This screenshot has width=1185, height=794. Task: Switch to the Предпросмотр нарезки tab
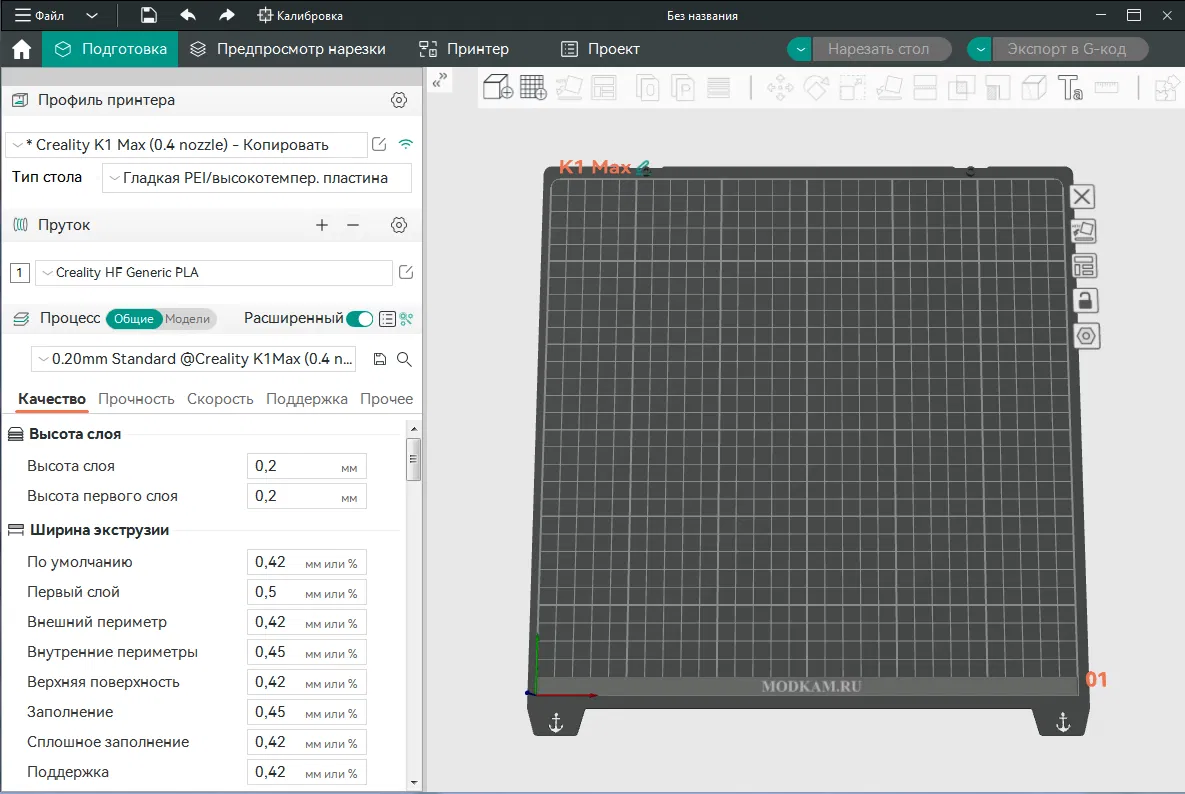pyautogui.click(x=287, y=49)
